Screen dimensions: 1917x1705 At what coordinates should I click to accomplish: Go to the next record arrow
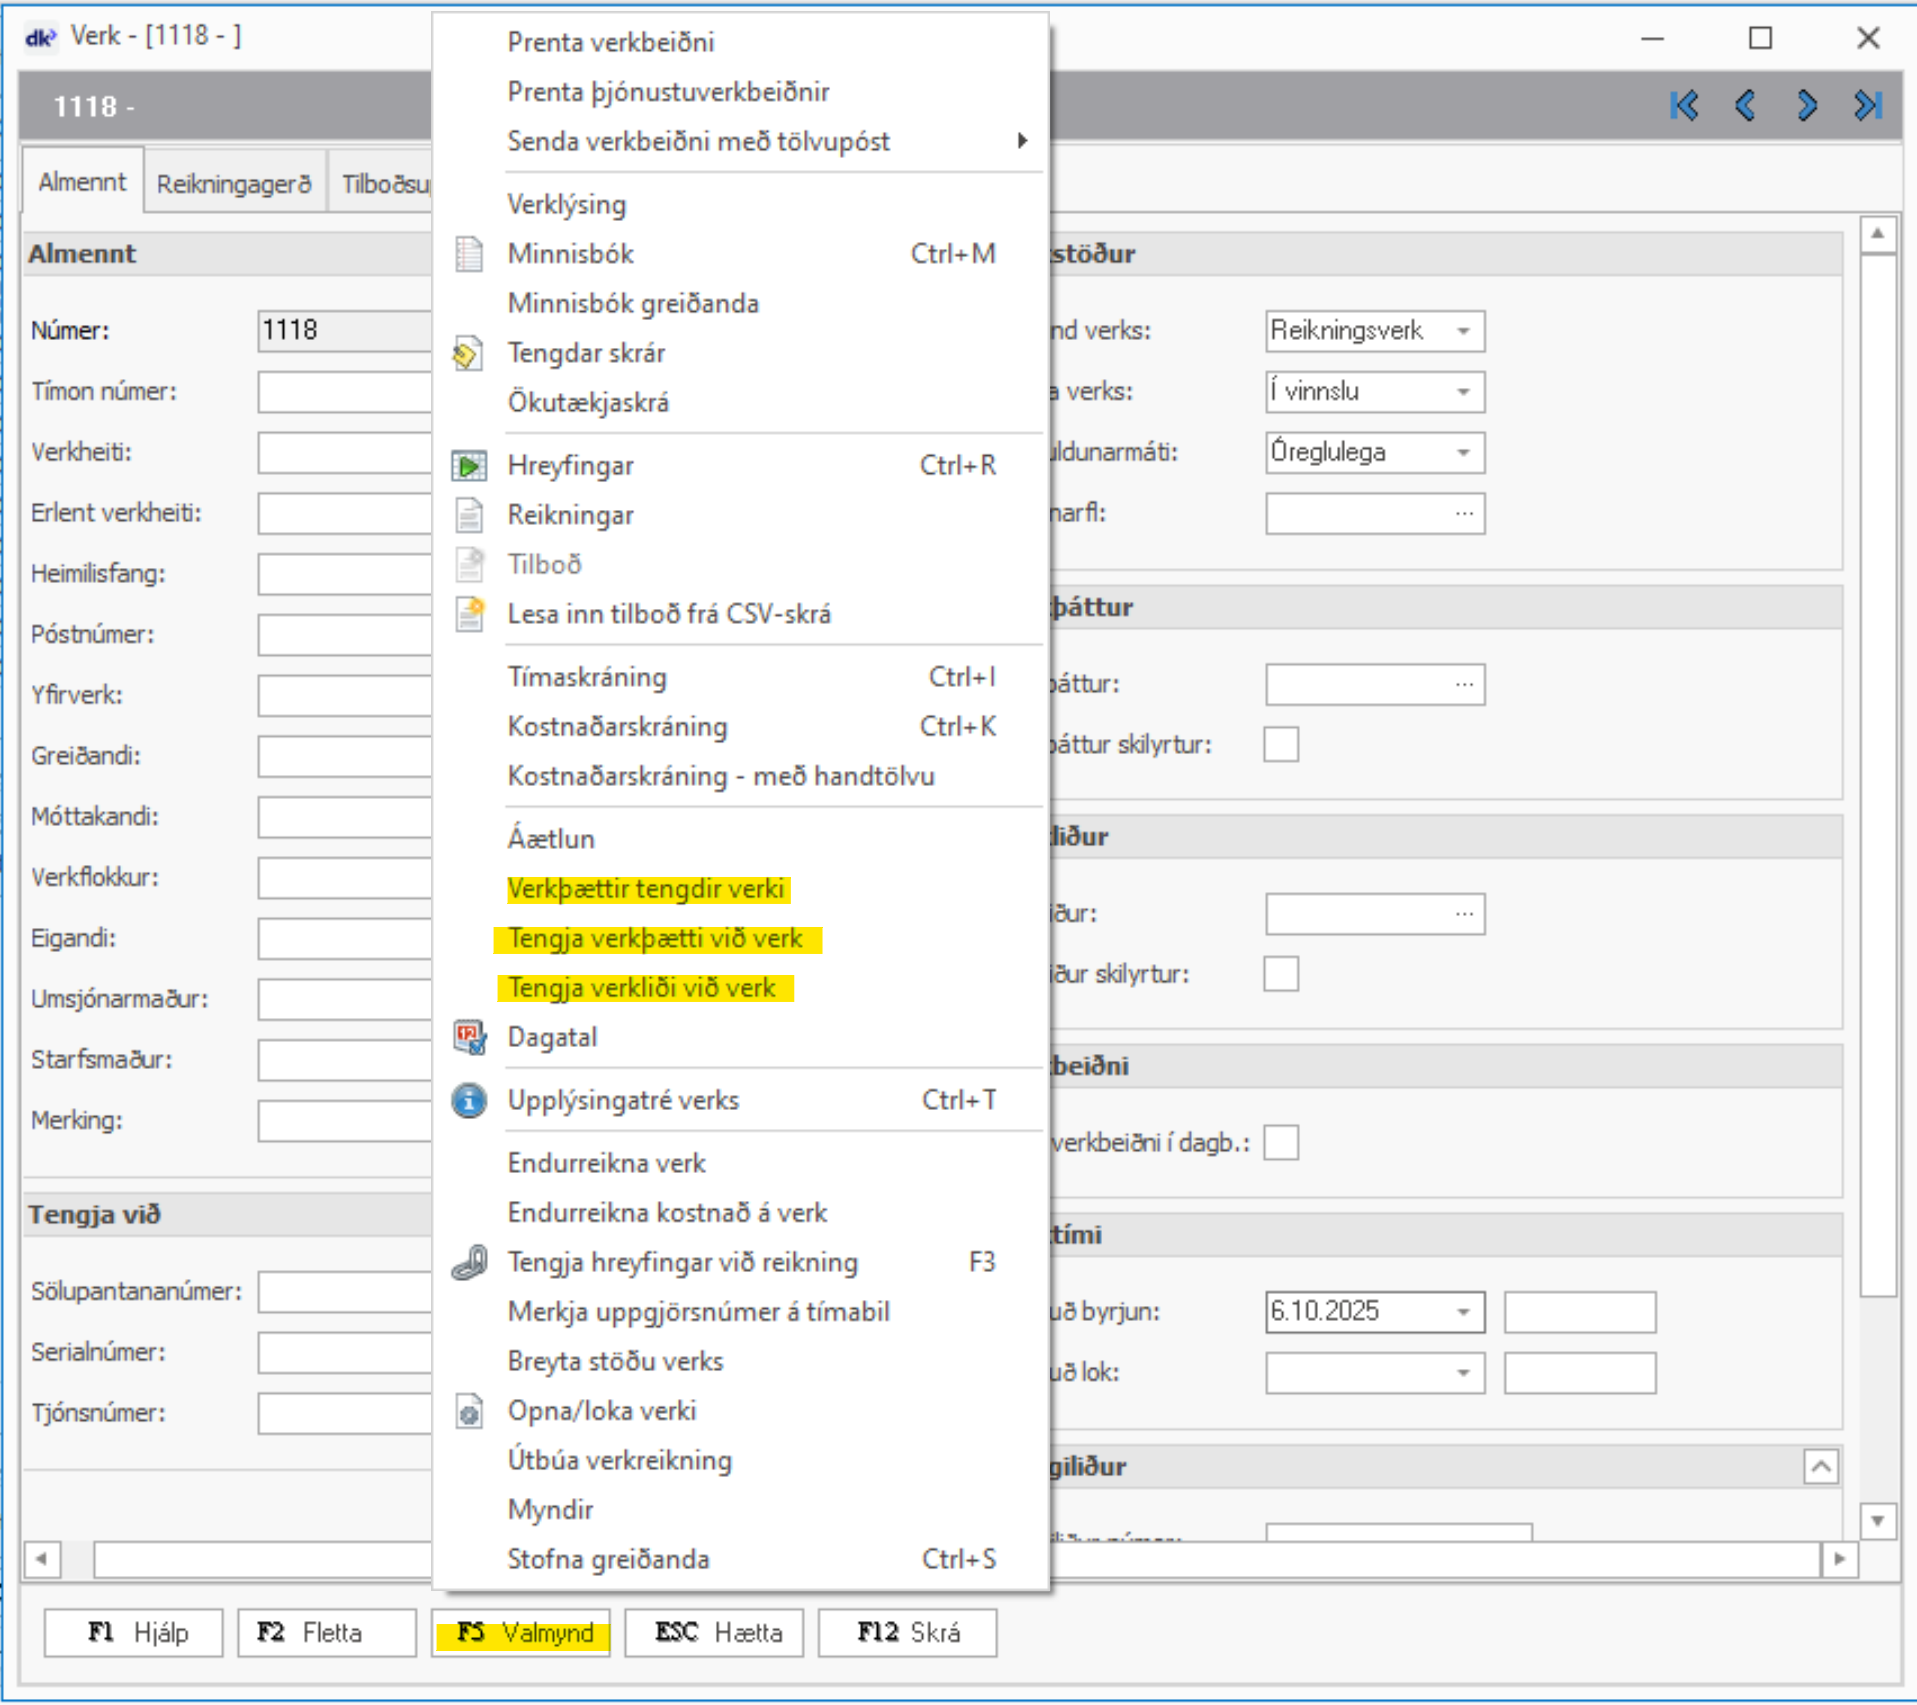[x=1806, y=106]
